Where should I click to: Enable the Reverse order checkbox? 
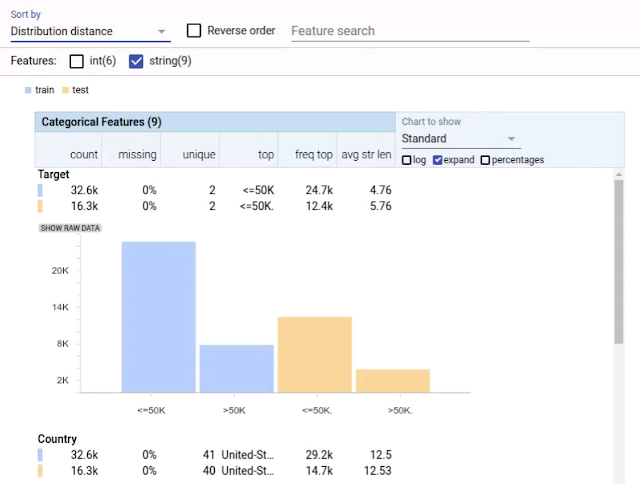[195, 31]
